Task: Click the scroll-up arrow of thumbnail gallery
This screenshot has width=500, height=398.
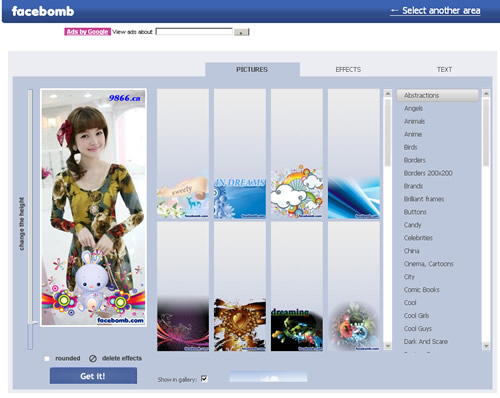Action: (x=388, y=94)
